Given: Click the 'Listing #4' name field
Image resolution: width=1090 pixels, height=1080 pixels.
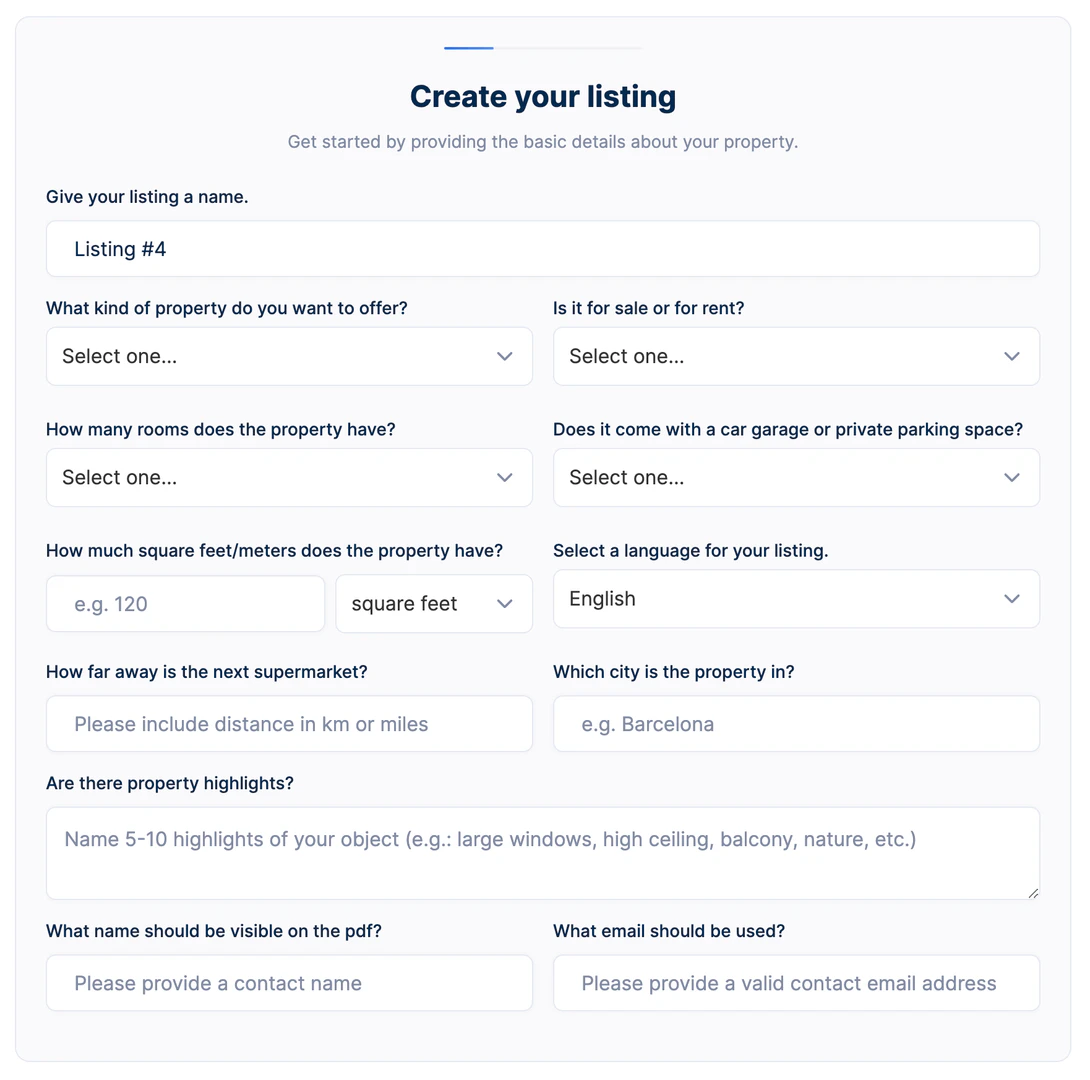Looking at the screenshot, I should click(x=542, y=248).
